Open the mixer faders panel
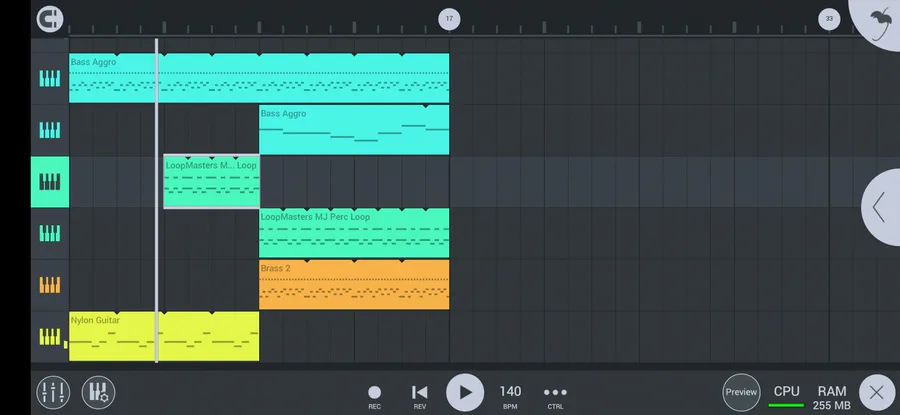The width and height of the screenshot is (900, 415). coord(53,393)
